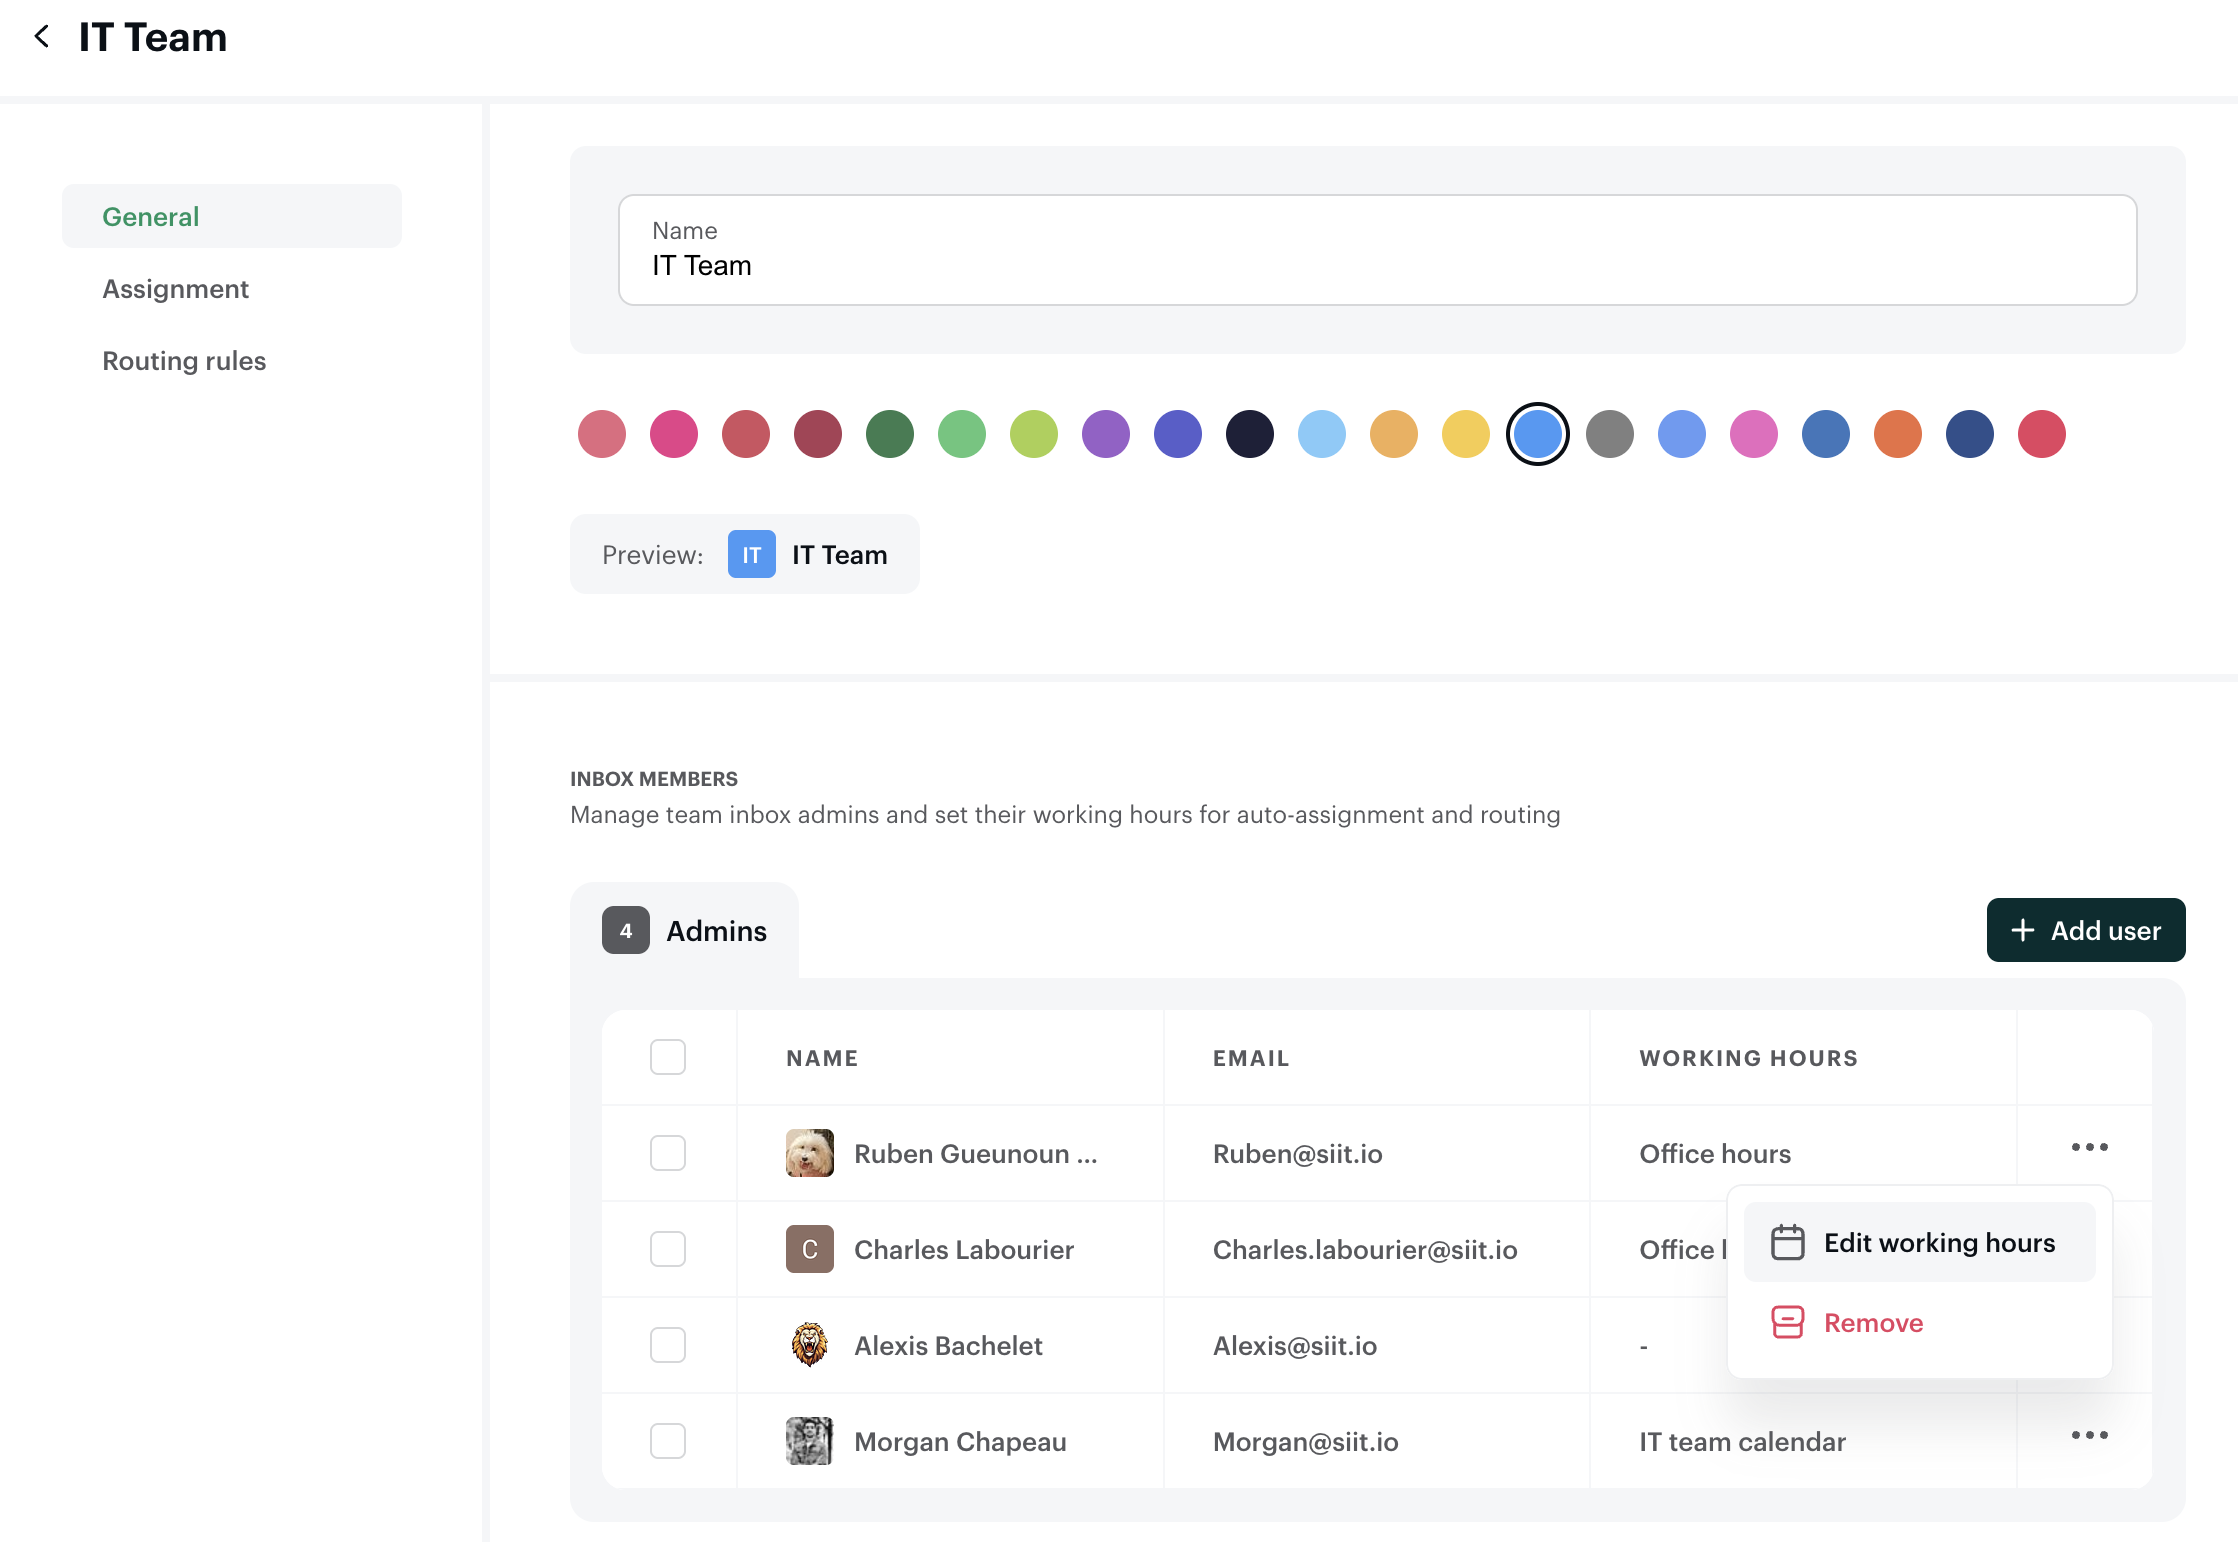Pick the dark navy color swatch
This screenshot has width=2238, height=1542.
1249,434
